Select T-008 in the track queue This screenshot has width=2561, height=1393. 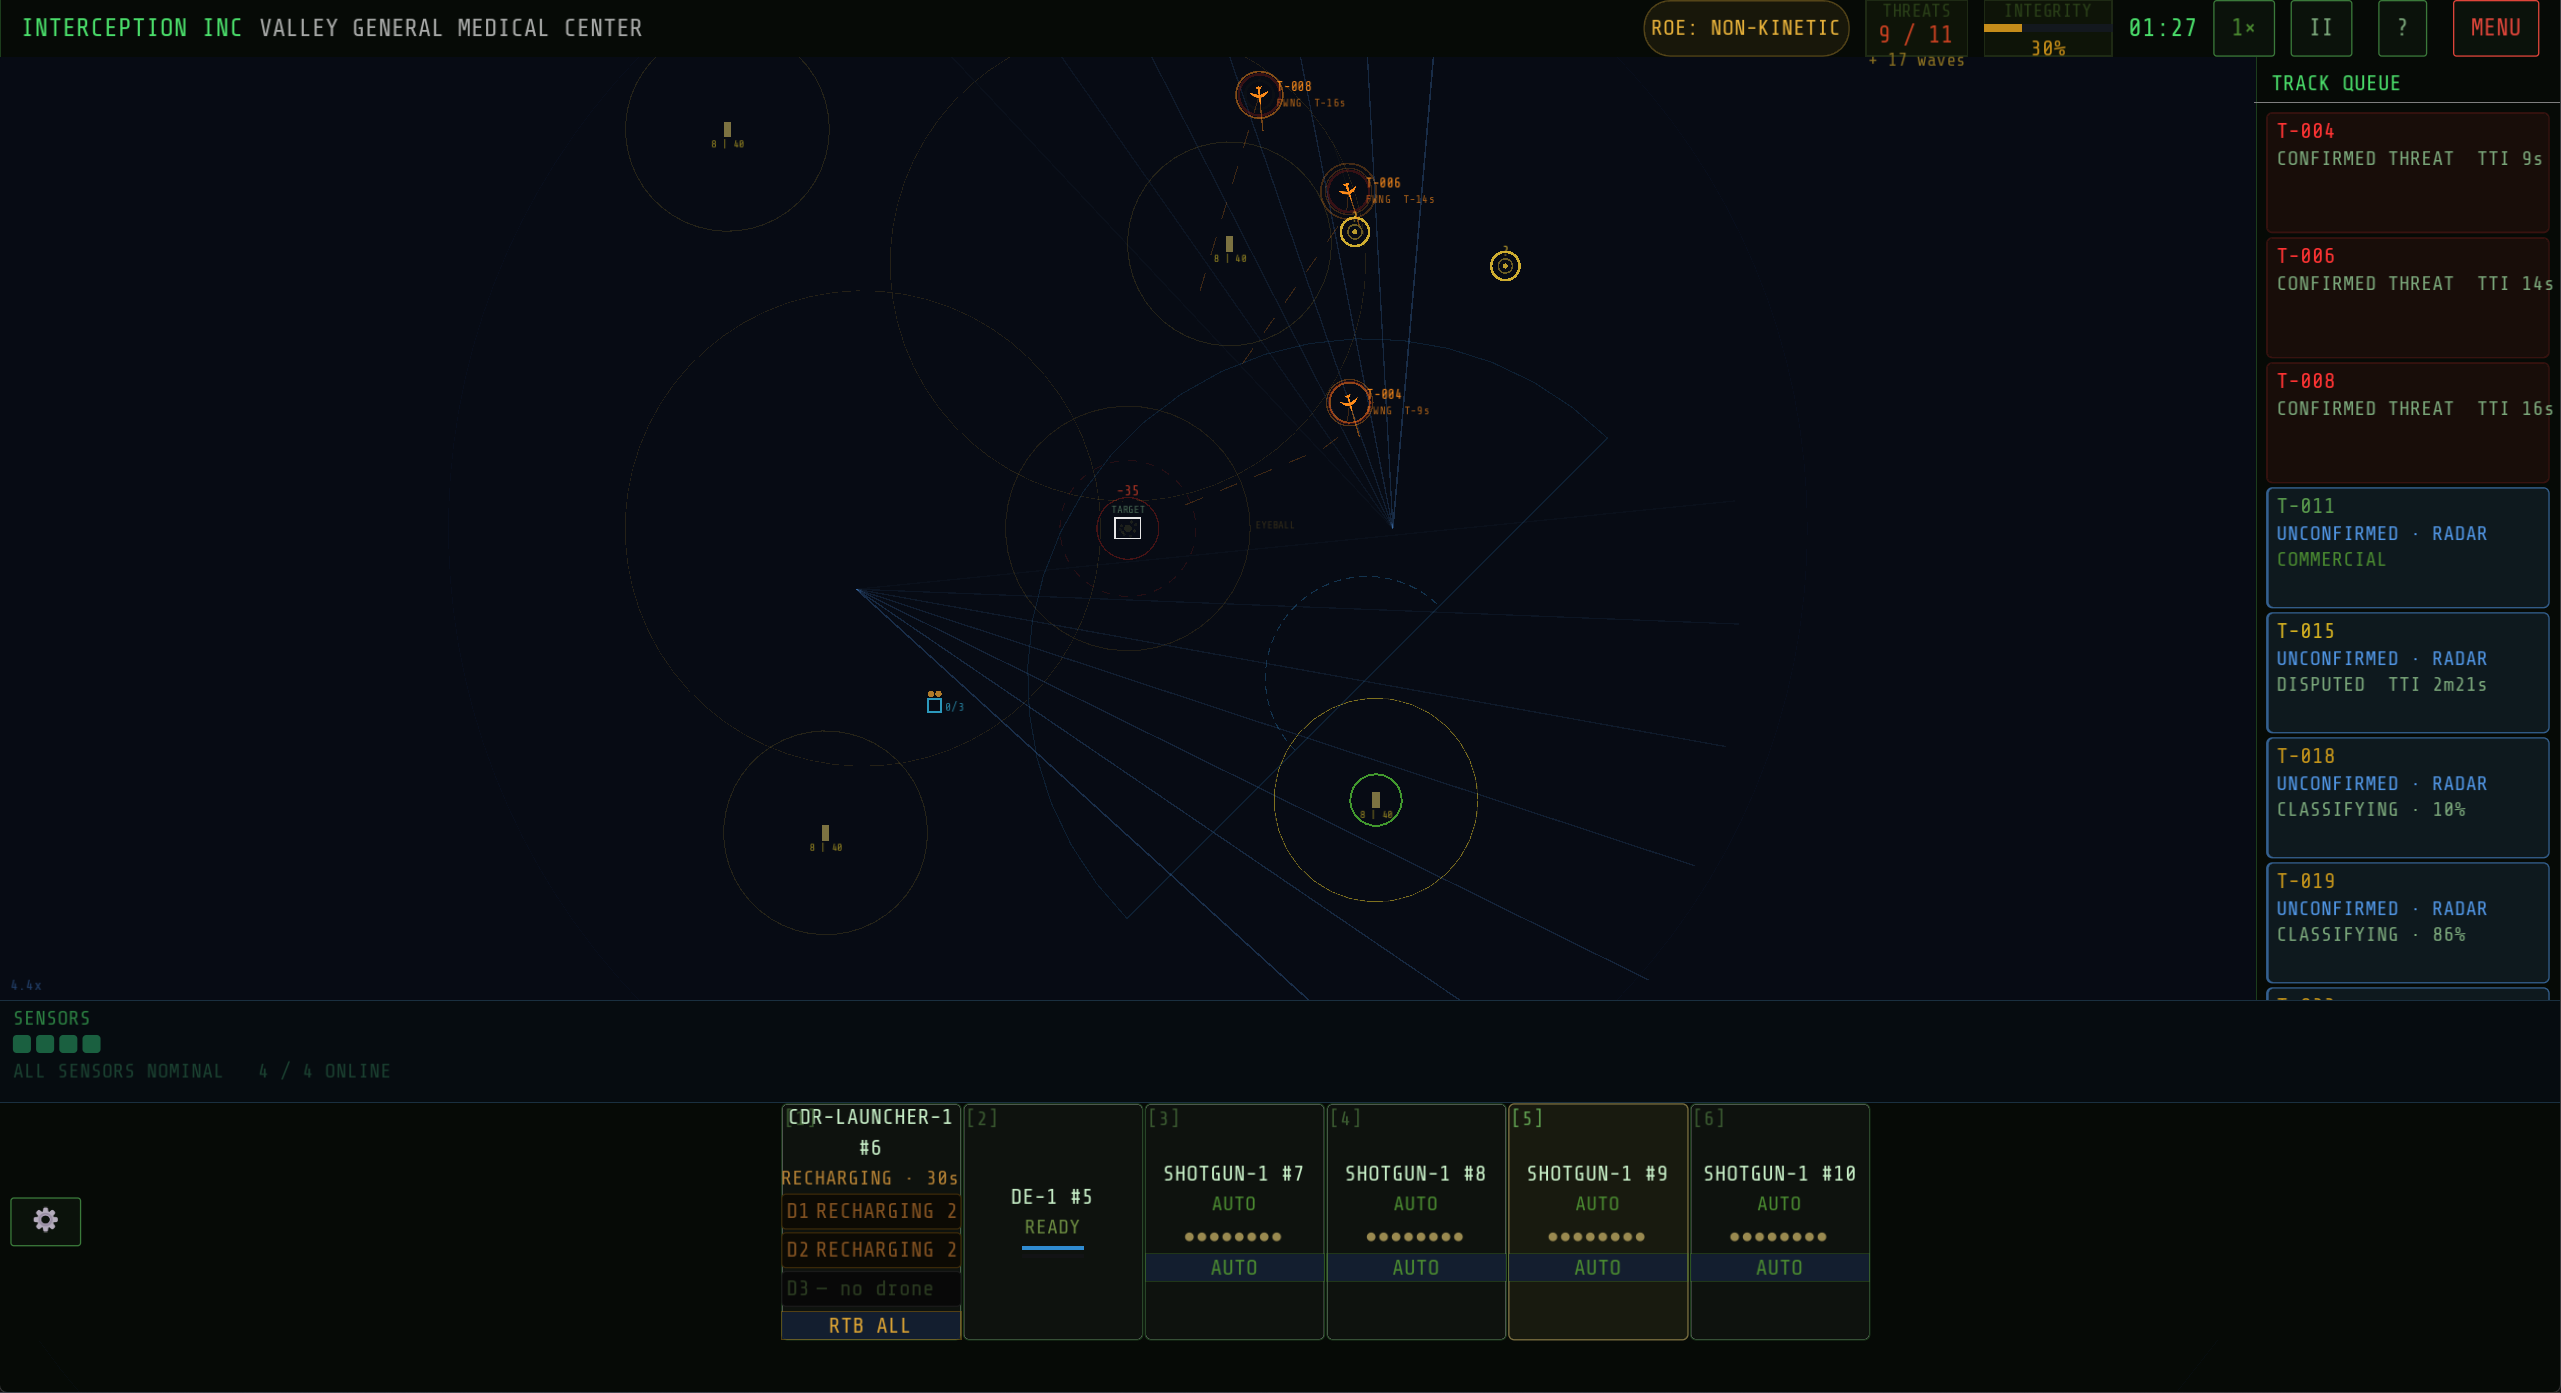point(2407,422)
